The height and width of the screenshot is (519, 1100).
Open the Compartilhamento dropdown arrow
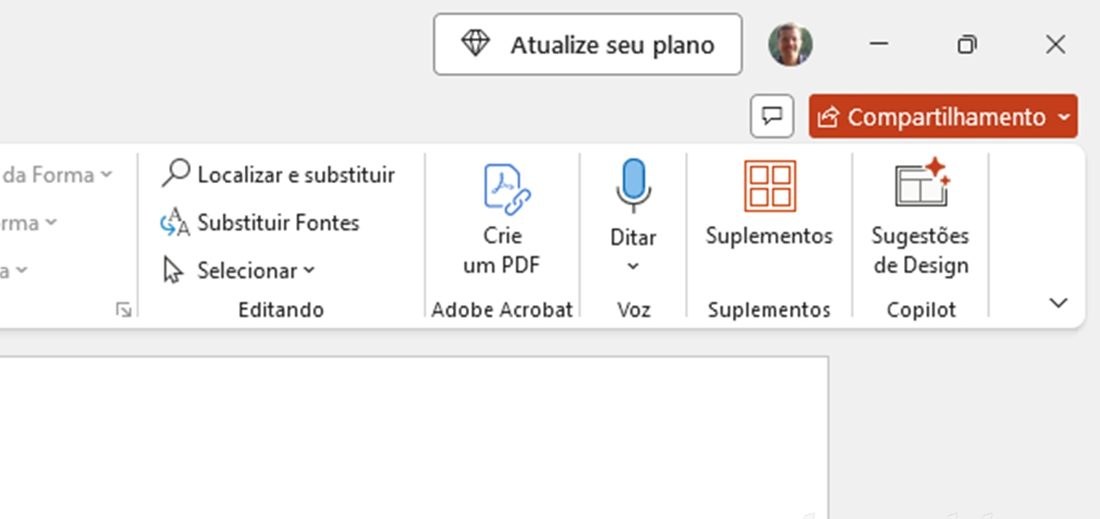pyautogui.click(x=1064, y=116)
